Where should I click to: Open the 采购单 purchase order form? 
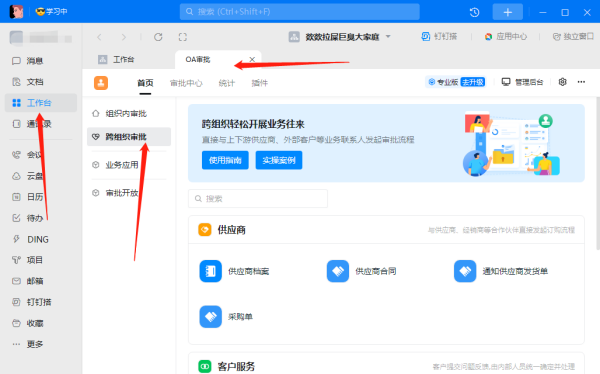226,317
